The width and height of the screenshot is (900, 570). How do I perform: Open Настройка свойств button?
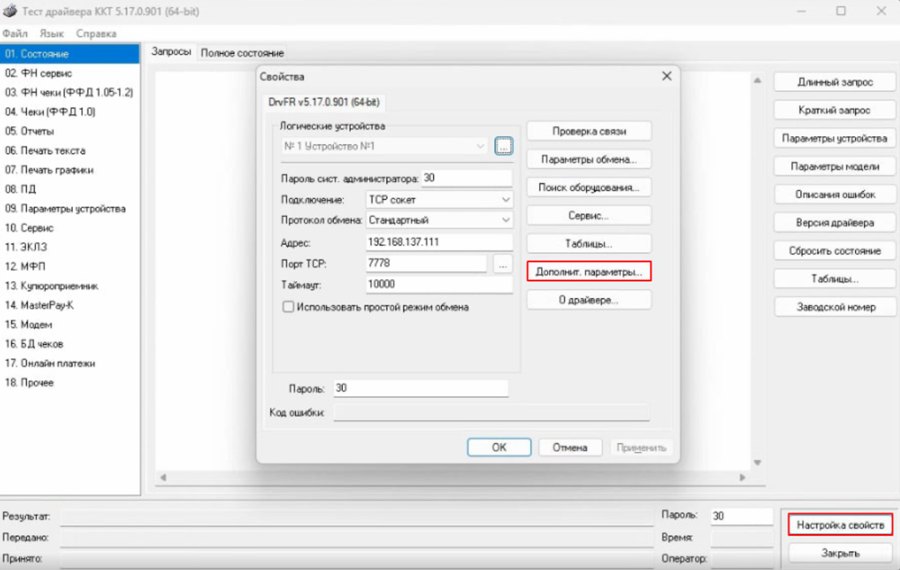tap(840, 525)
